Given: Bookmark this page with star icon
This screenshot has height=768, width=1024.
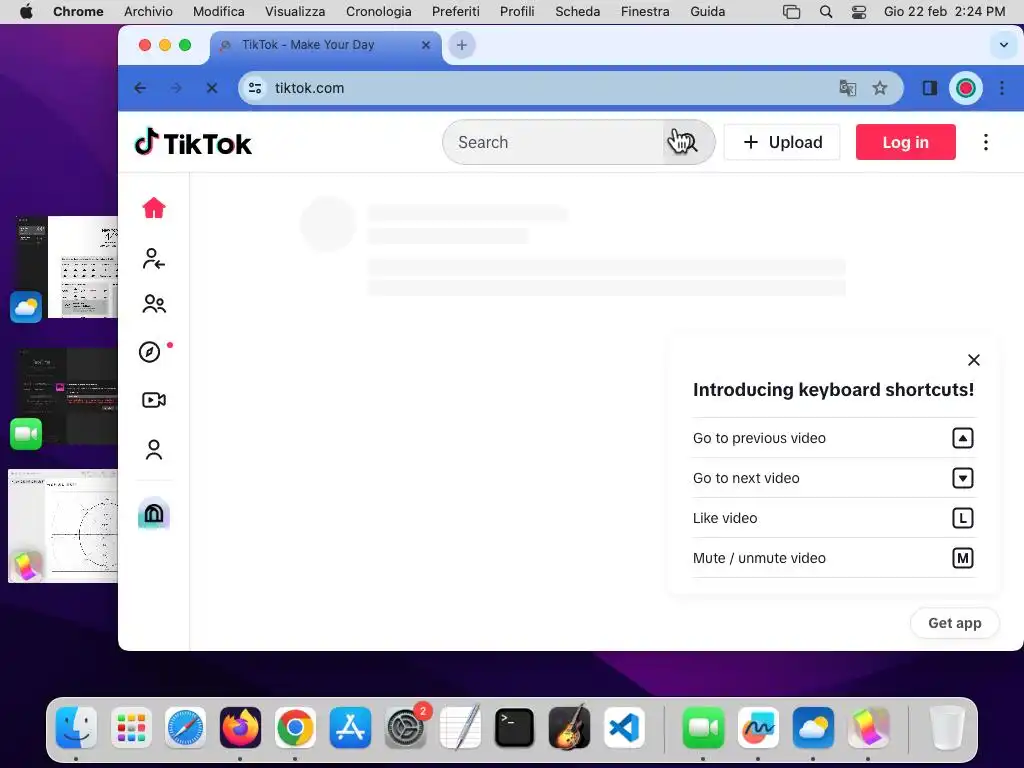Looking at the screenshot, I should point(880,88).
